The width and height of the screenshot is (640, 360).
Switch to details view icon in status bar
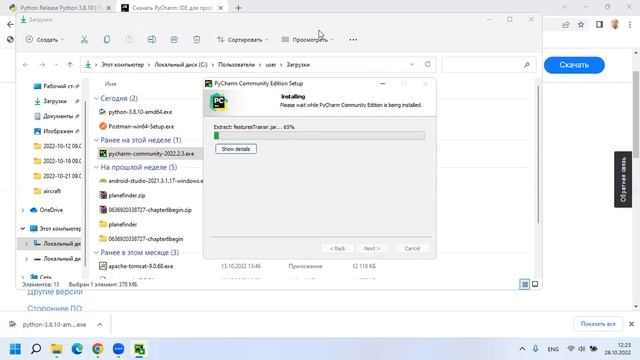[x=525, y=284]
